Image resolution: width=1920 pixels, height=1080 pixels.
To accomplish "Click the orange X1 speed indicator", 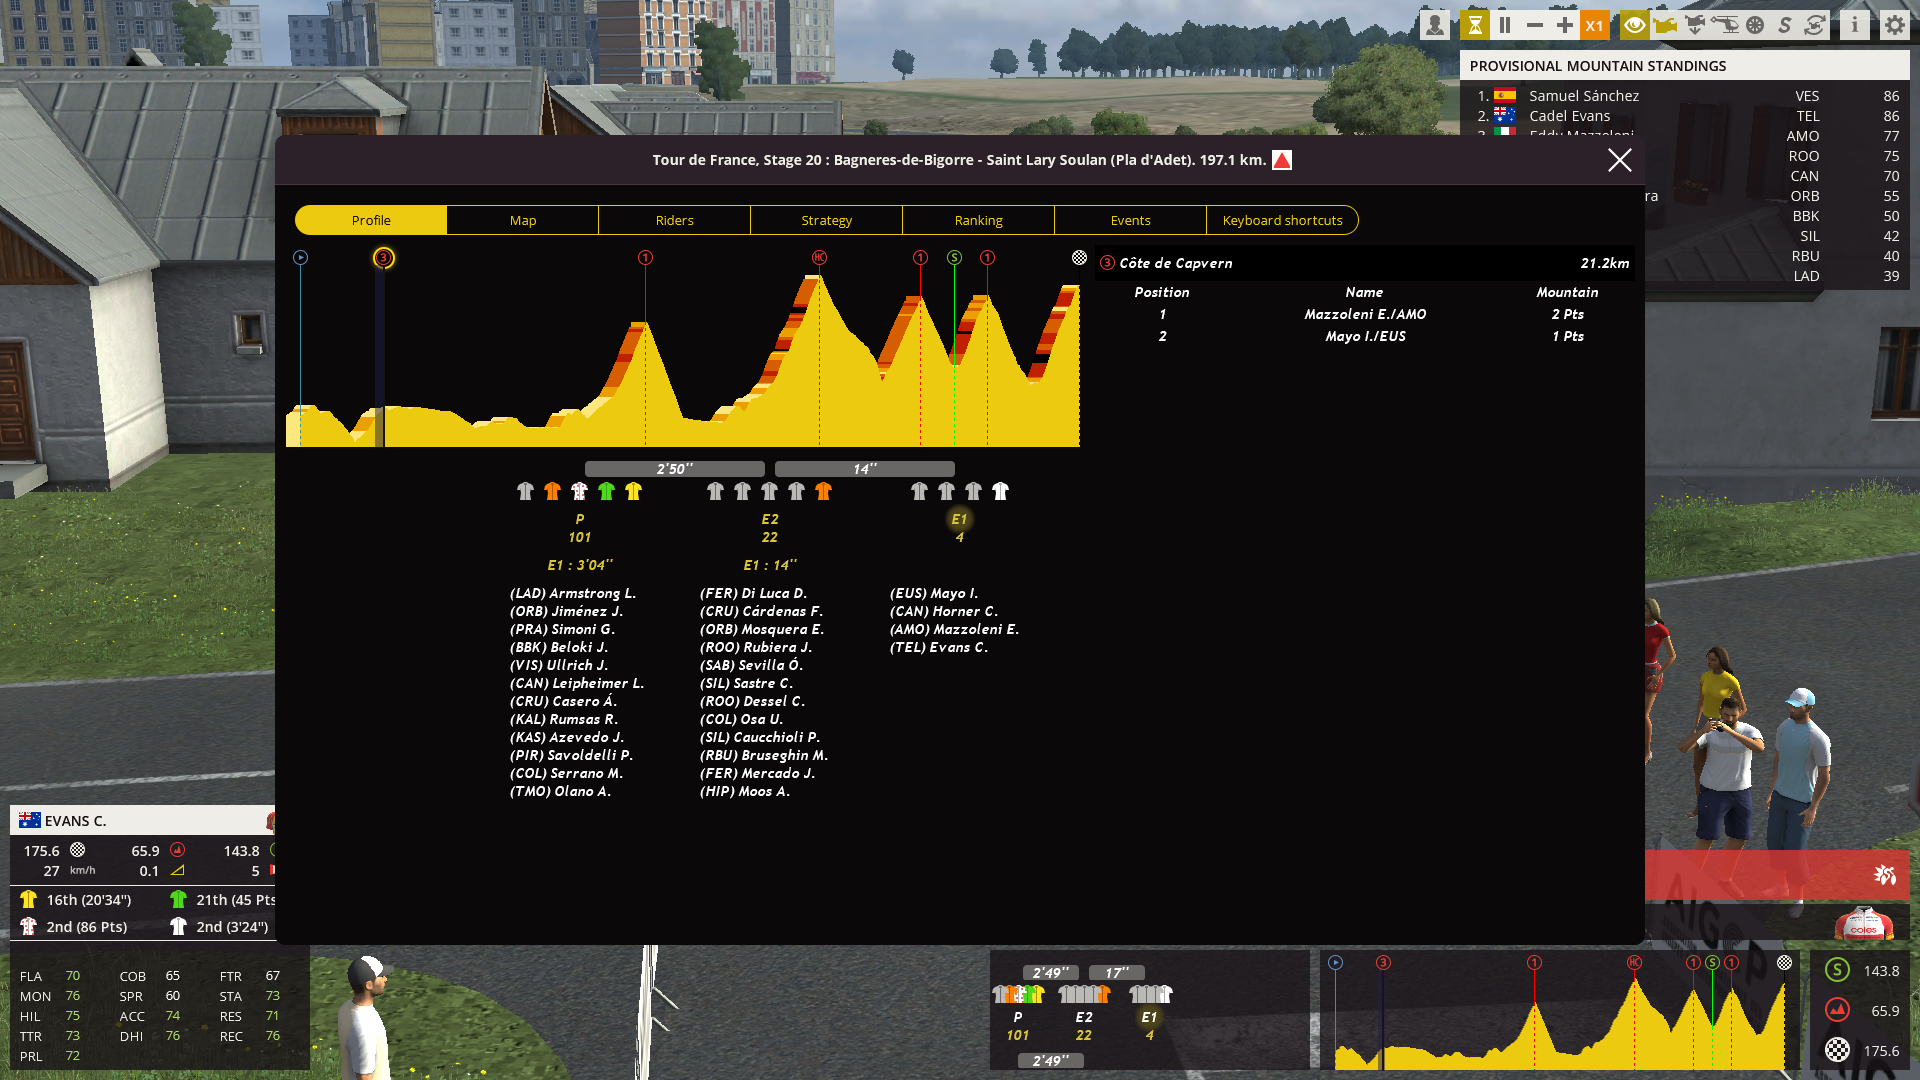I will click(x=1595, y=25).
